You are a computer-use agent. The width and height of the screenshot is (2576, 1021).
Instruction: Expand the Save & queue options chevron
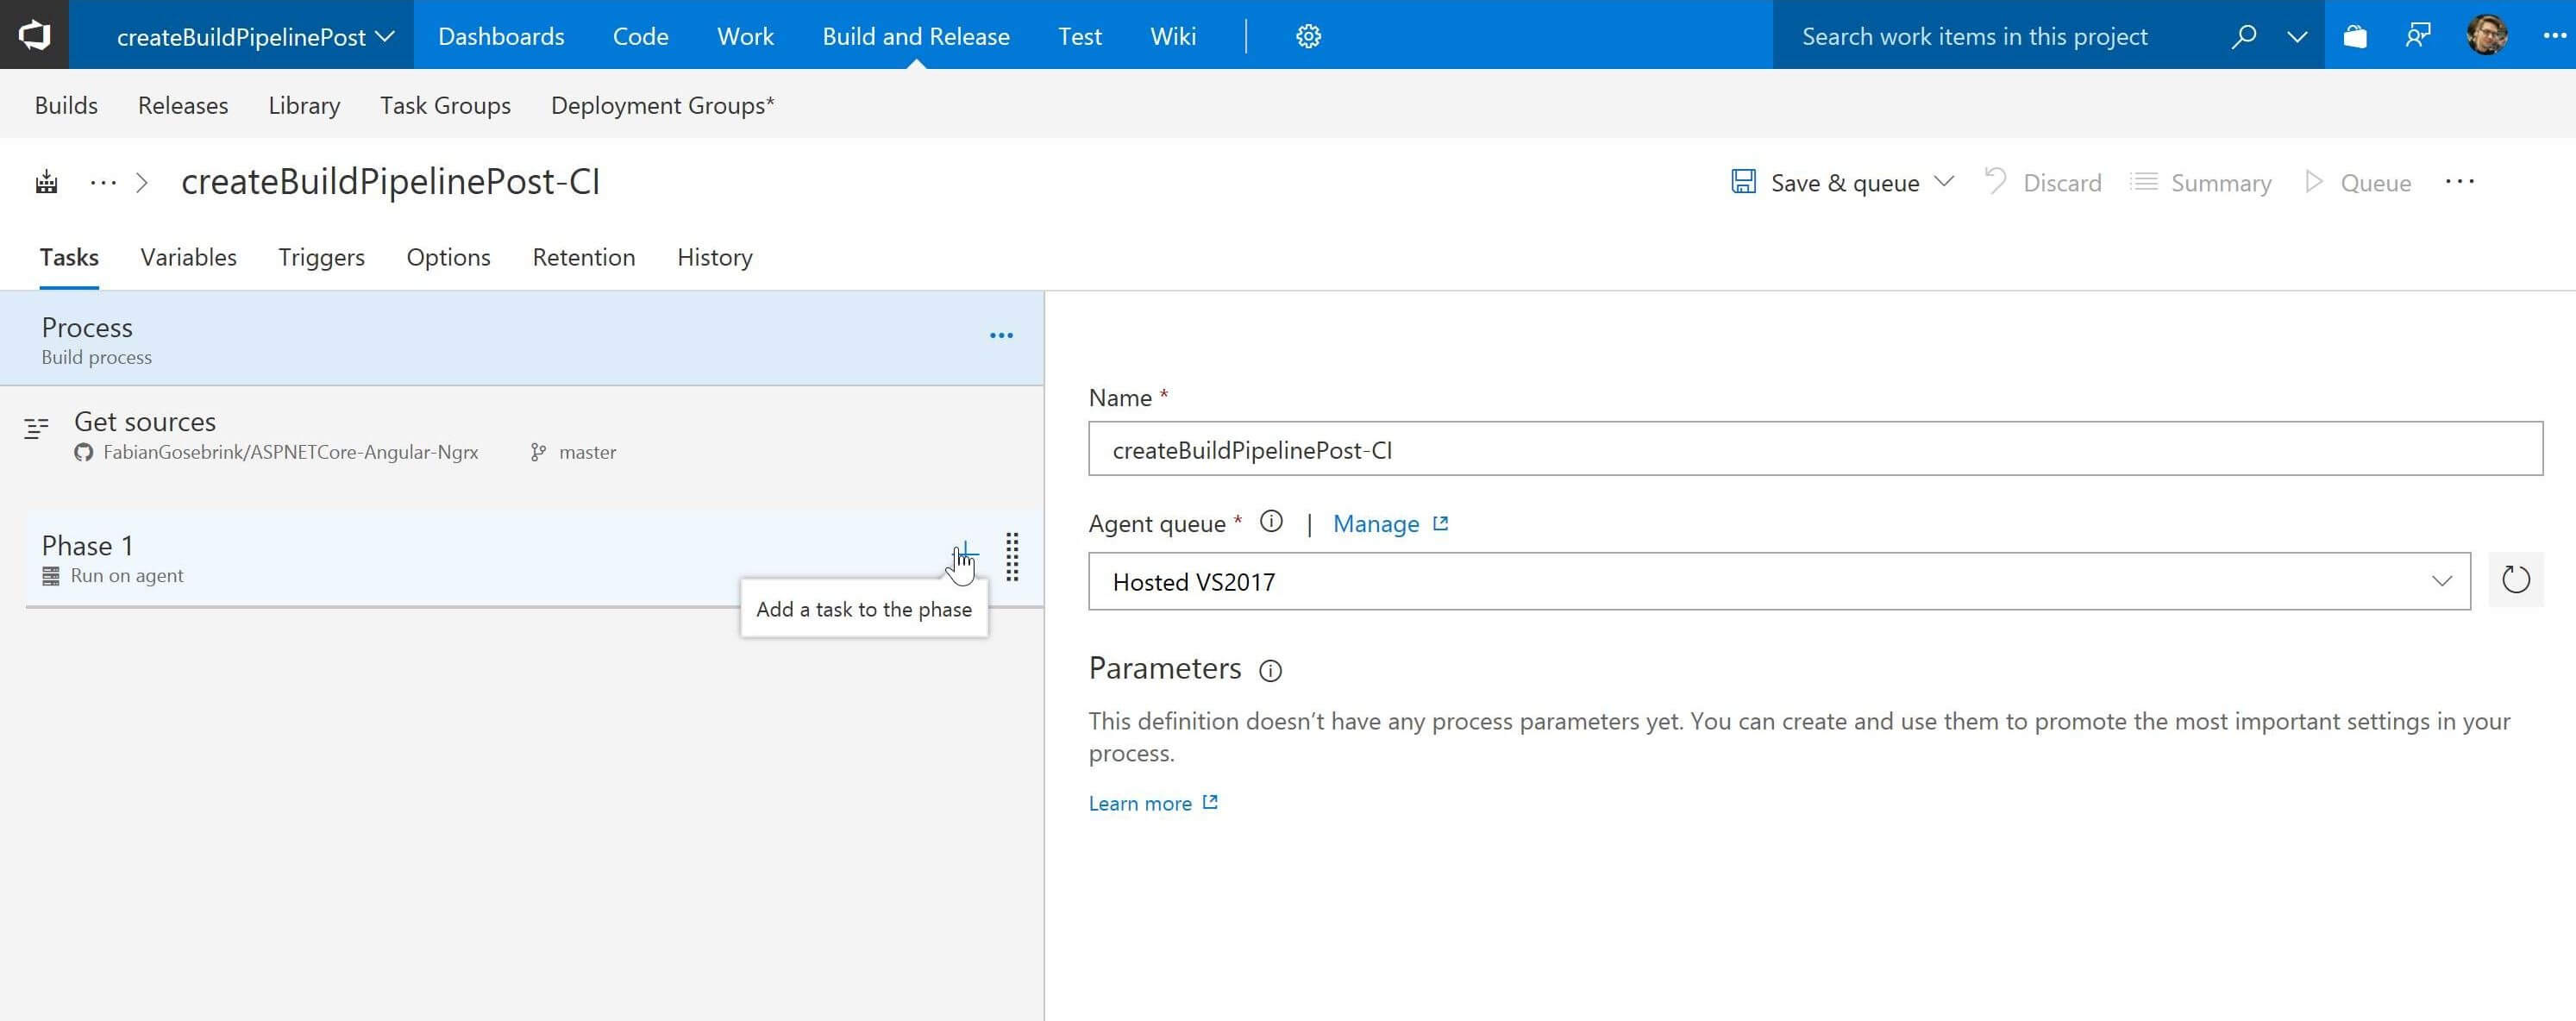[1944, 182]
